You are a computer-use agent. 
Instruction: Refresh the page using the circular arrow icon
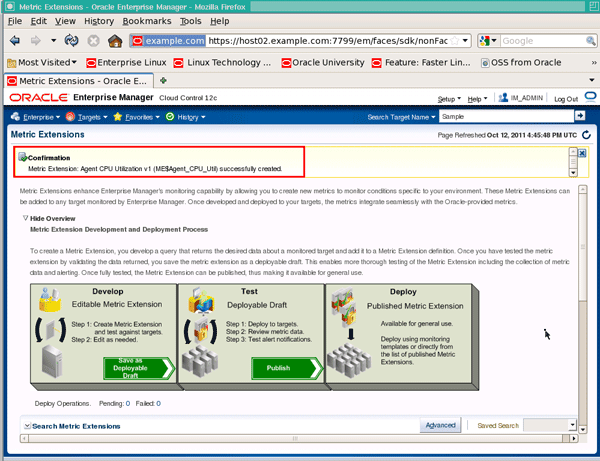586,135
